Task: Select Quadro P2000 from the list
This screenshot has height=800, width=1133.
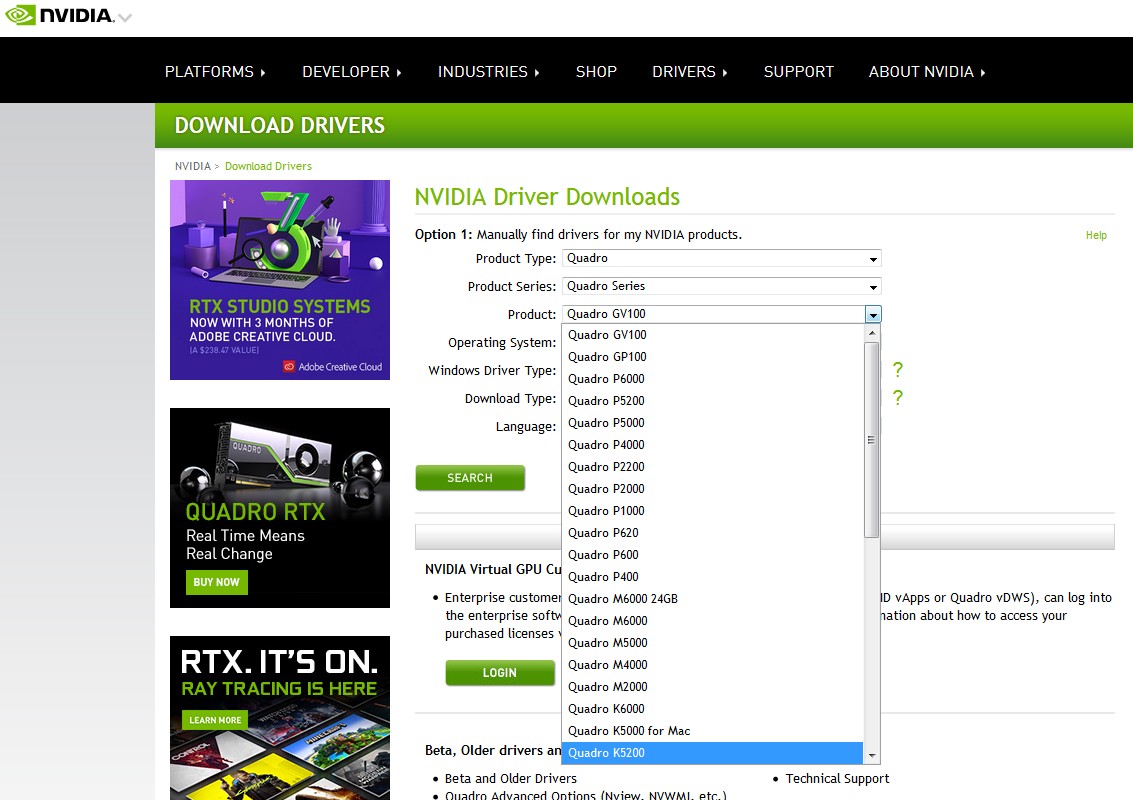Action: (712, 489)
